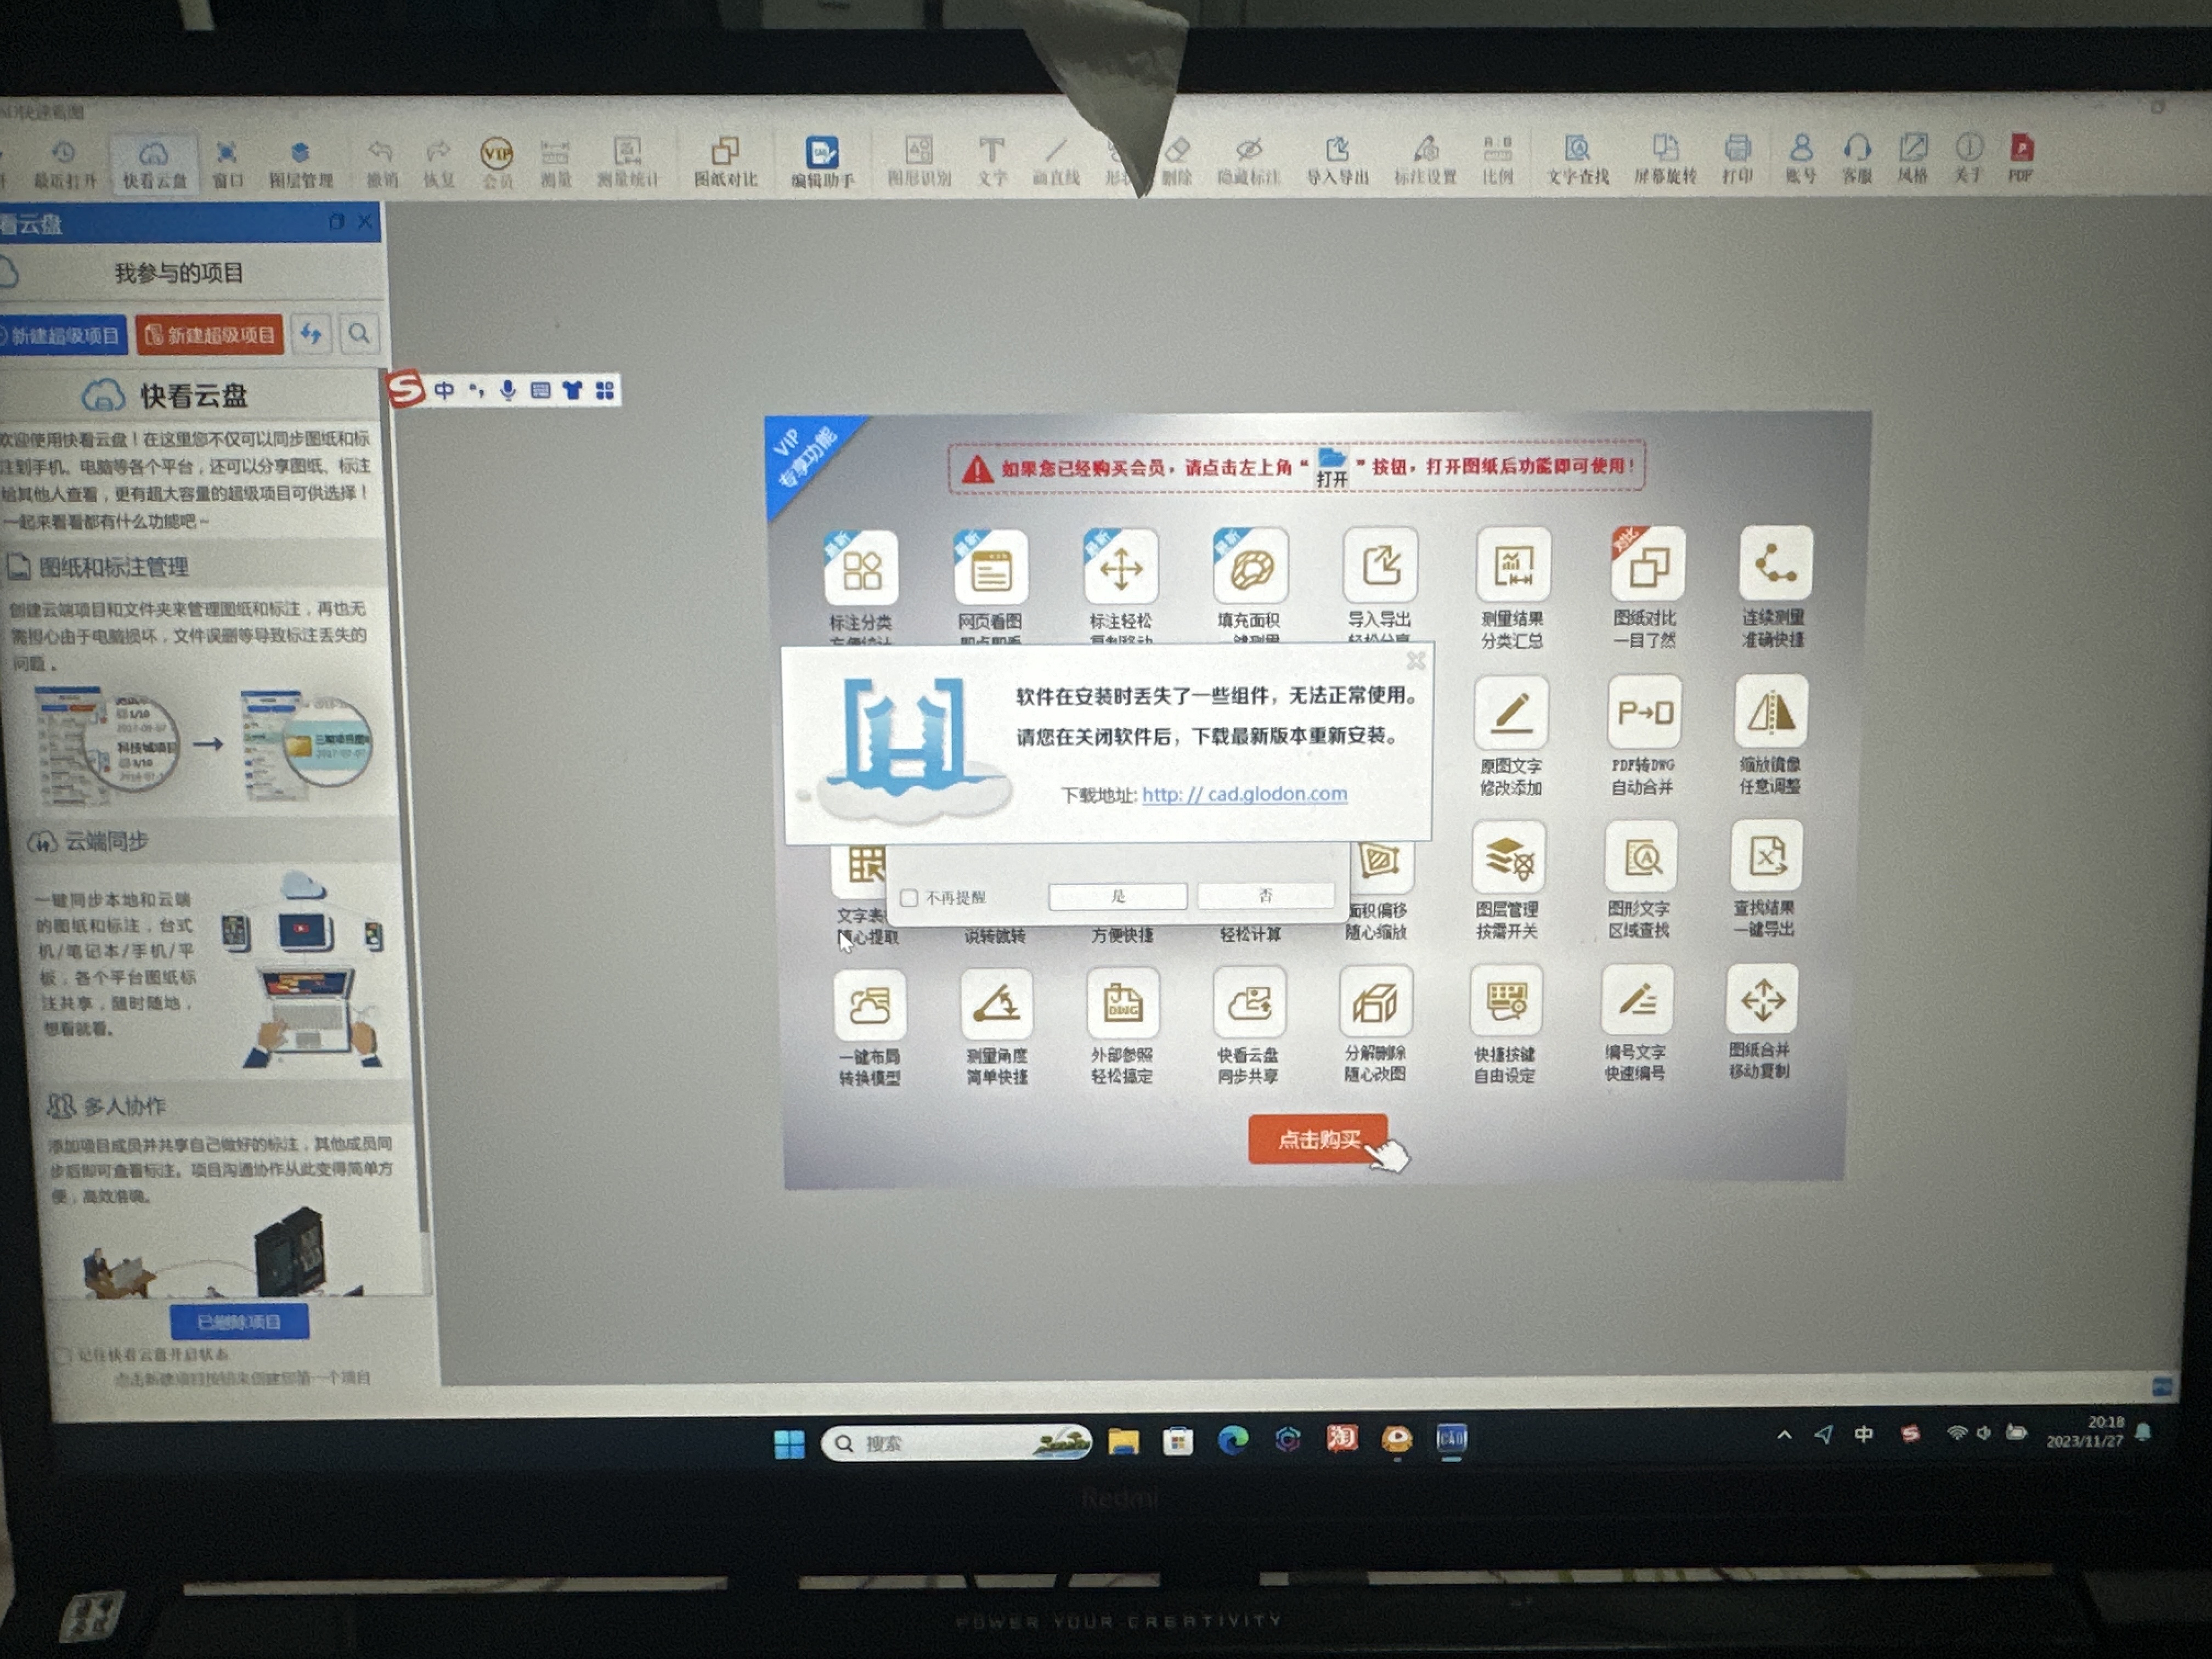Tick the 不再提醒 checkbox
This screenshot has height=1659, width=2212.
[909, 898]
